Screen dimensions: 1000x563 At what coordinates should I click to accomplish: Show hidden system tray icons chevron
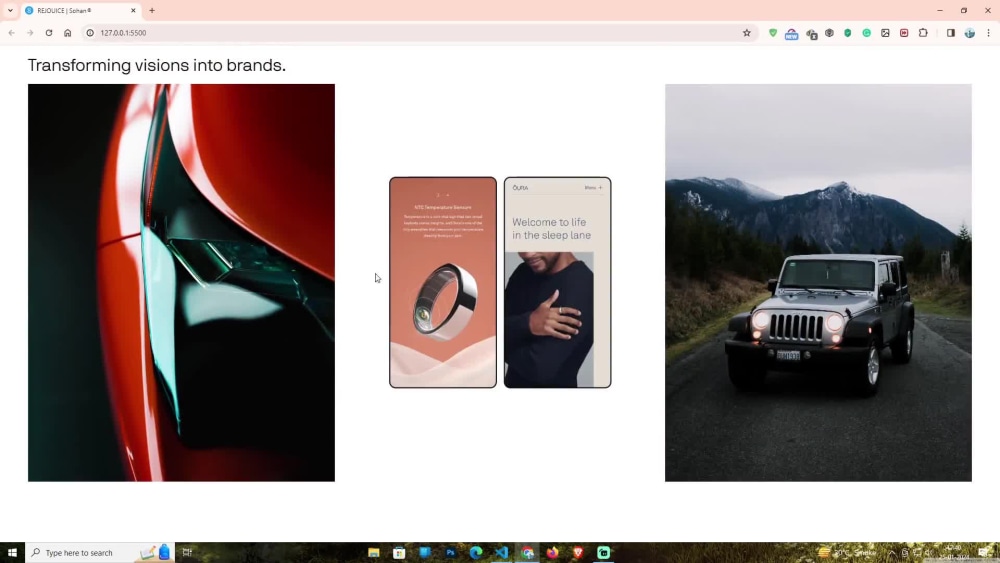[x=892, y=552]
